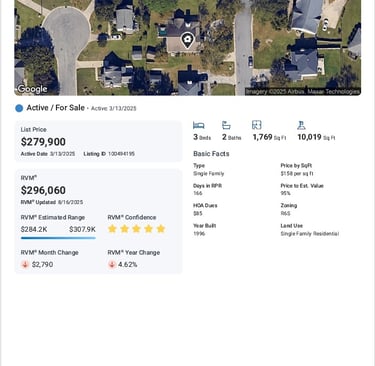The width and height of the screenshot is (375, 366).
Task: Click the aerial satellite map image
Action: click(188, 48)
